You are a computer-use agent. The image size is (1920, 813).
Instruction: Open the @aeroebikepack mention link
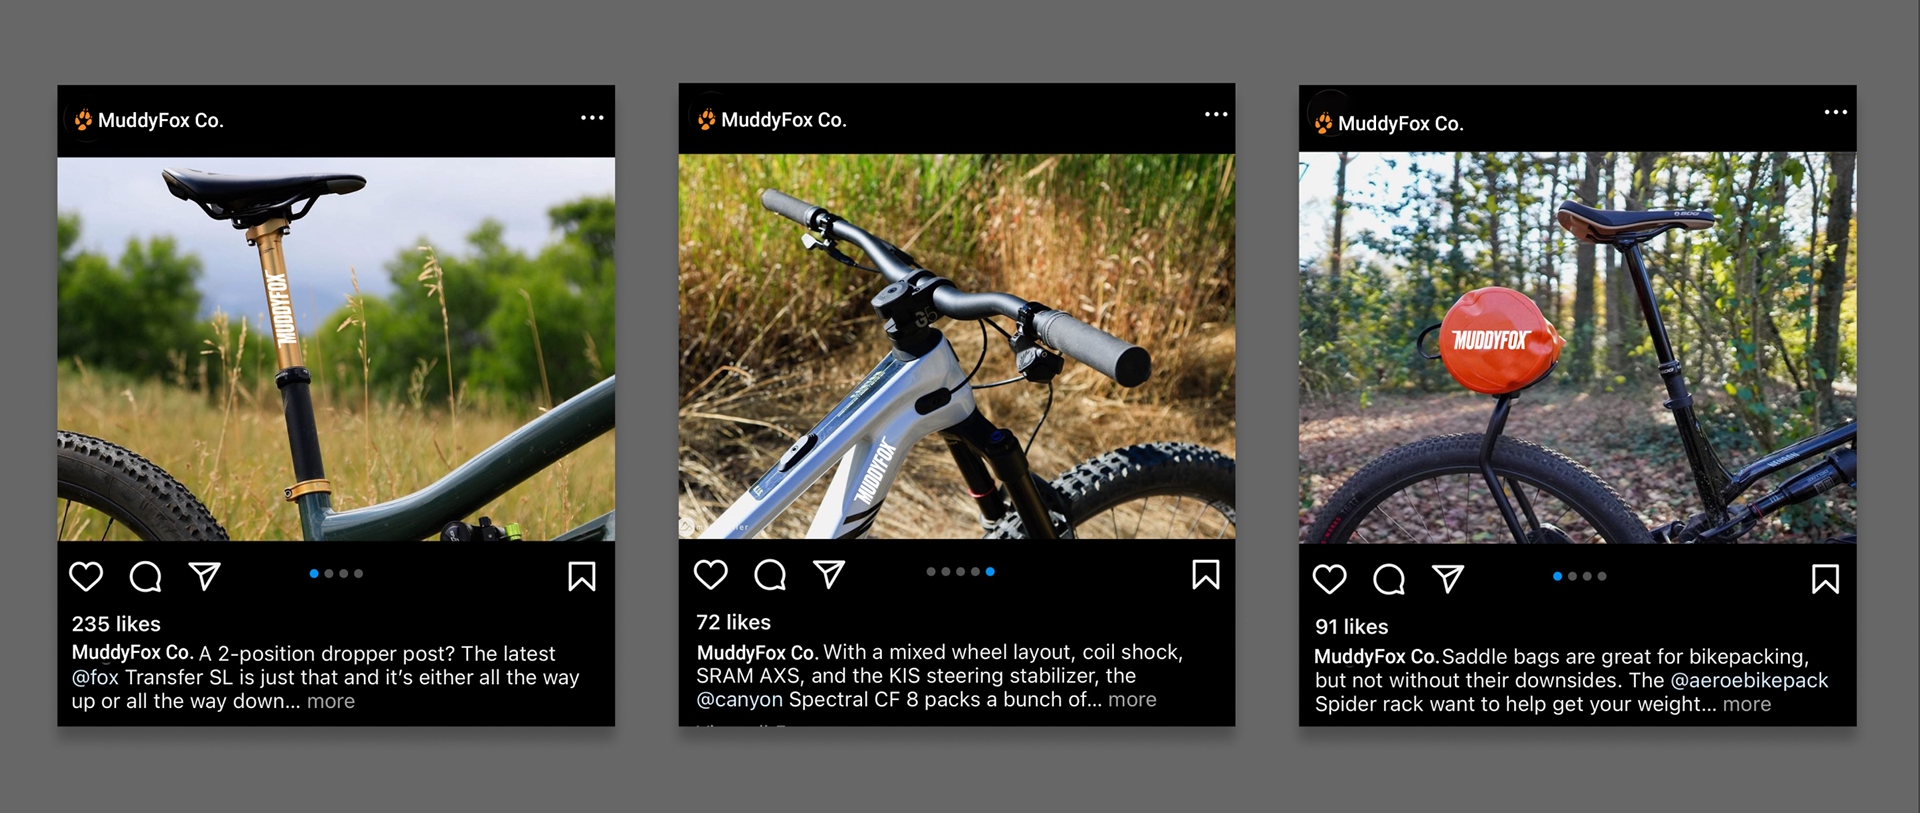[1749, 681]
